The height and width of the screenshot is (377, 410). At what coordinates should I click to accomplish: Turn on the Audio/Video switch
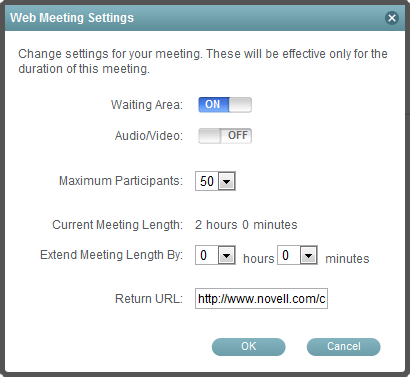click(225, 136)
